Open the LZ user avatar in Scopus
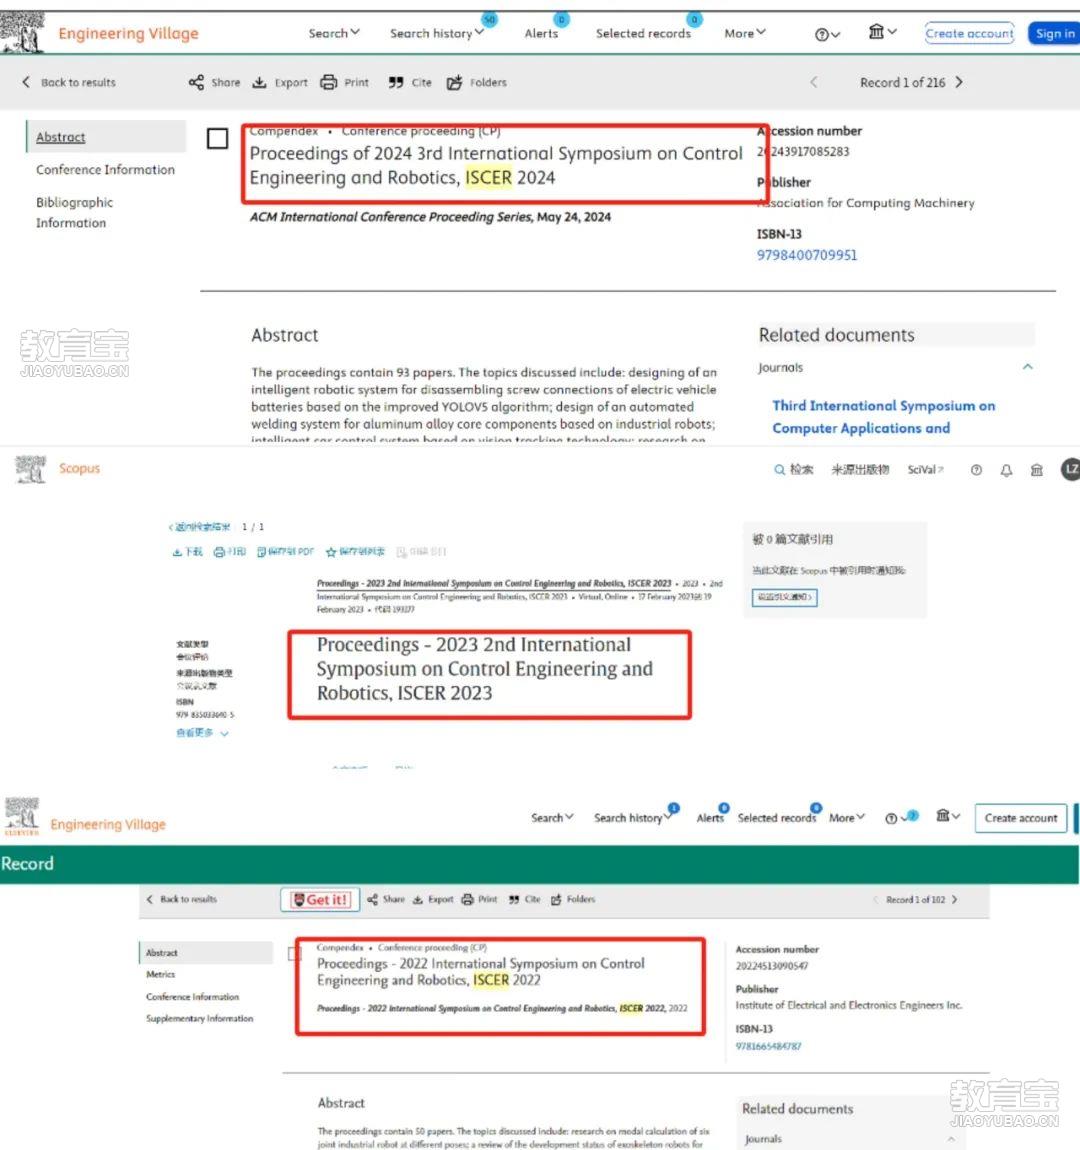 tap(1070, 469)
